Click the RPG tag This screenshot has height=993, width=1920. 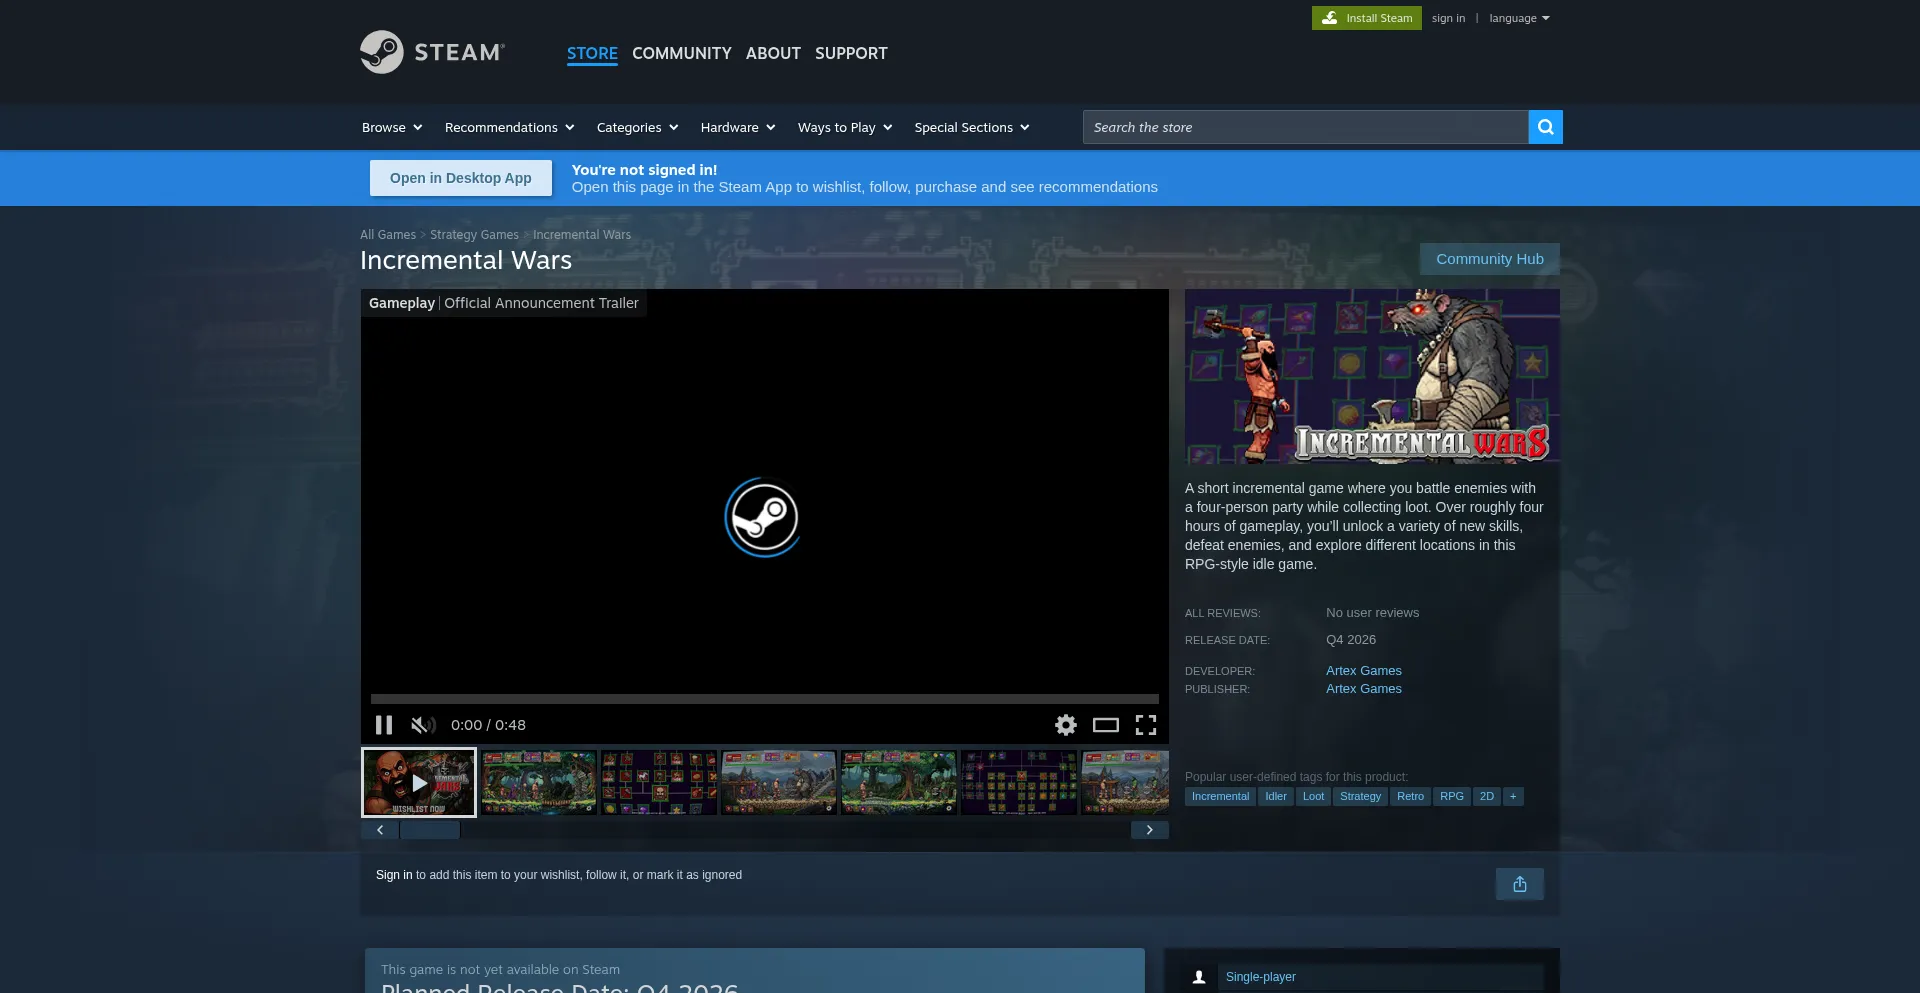pyautogui.click(x=1452, y=797)
